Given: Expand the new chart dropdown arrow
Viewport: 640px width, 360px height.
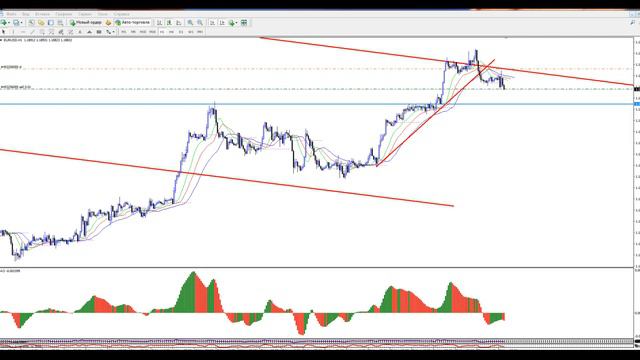Looking at the screenshot, I should 9,23.
